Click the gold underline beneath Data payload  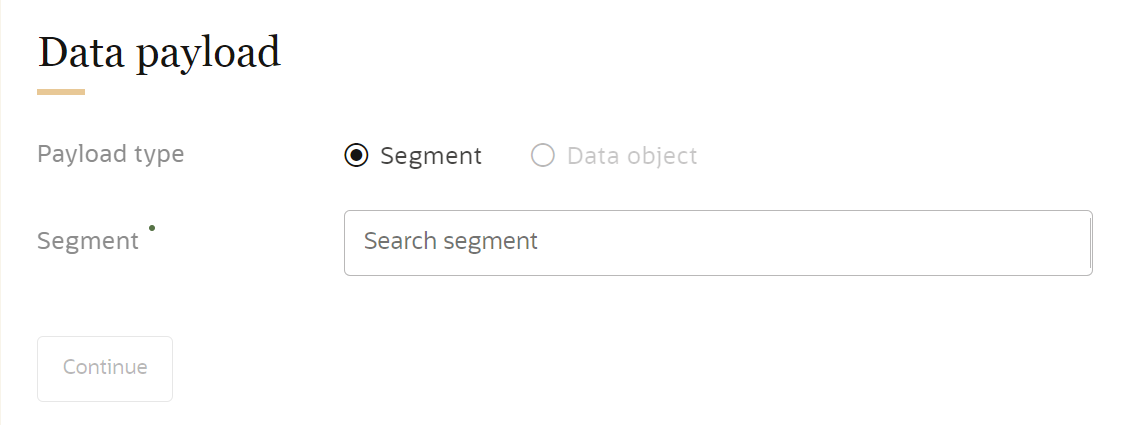pos(61,92)
